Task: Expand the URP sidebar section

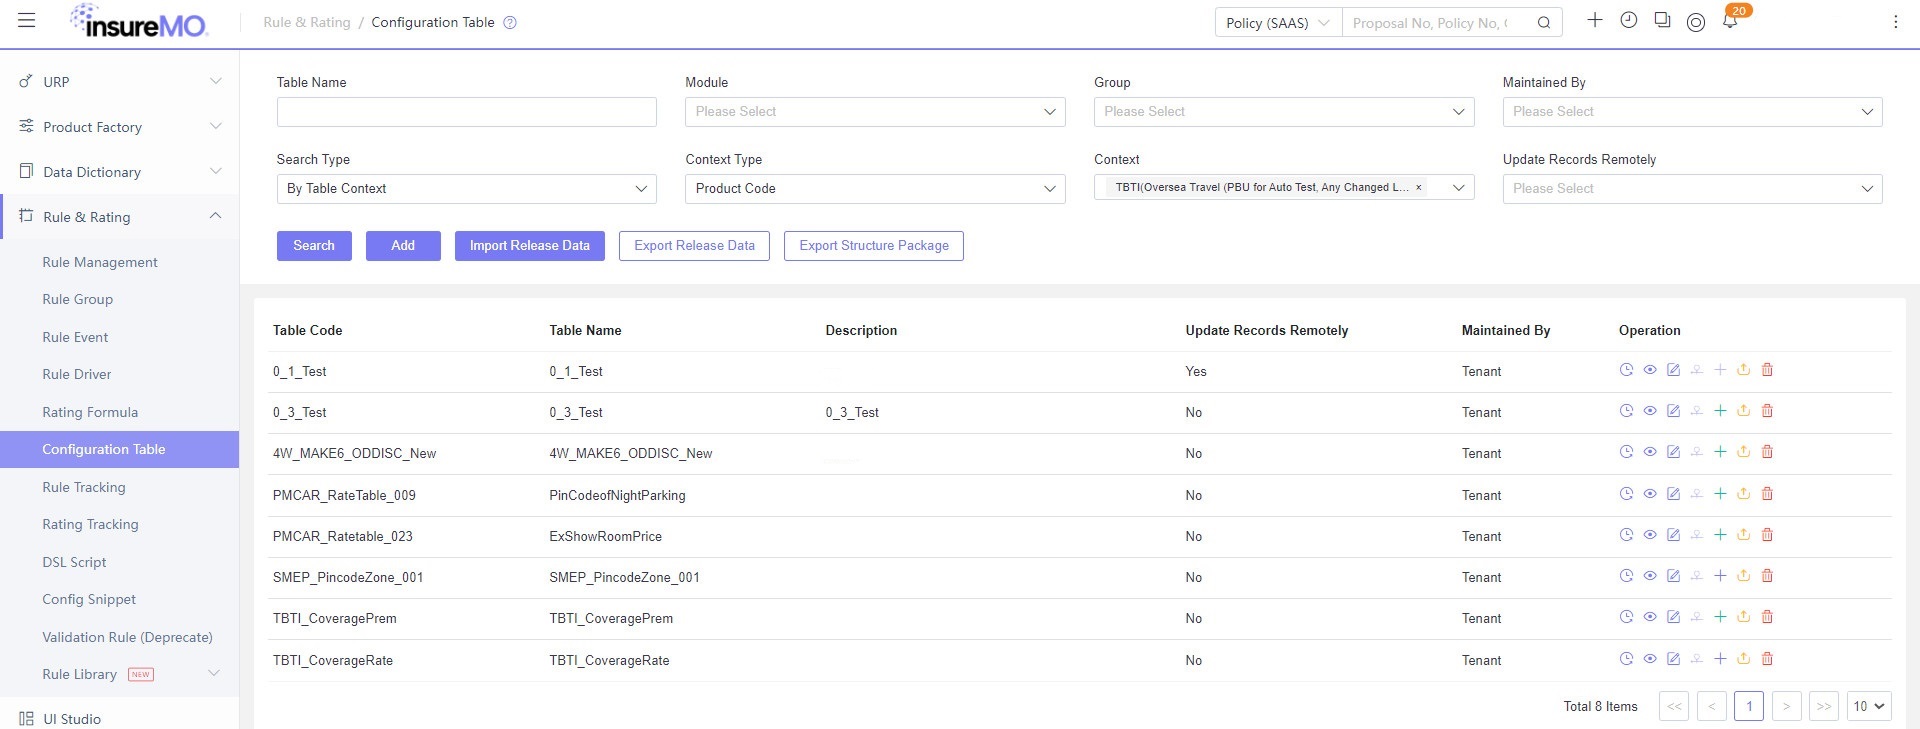Action: [x=120, y=82]
